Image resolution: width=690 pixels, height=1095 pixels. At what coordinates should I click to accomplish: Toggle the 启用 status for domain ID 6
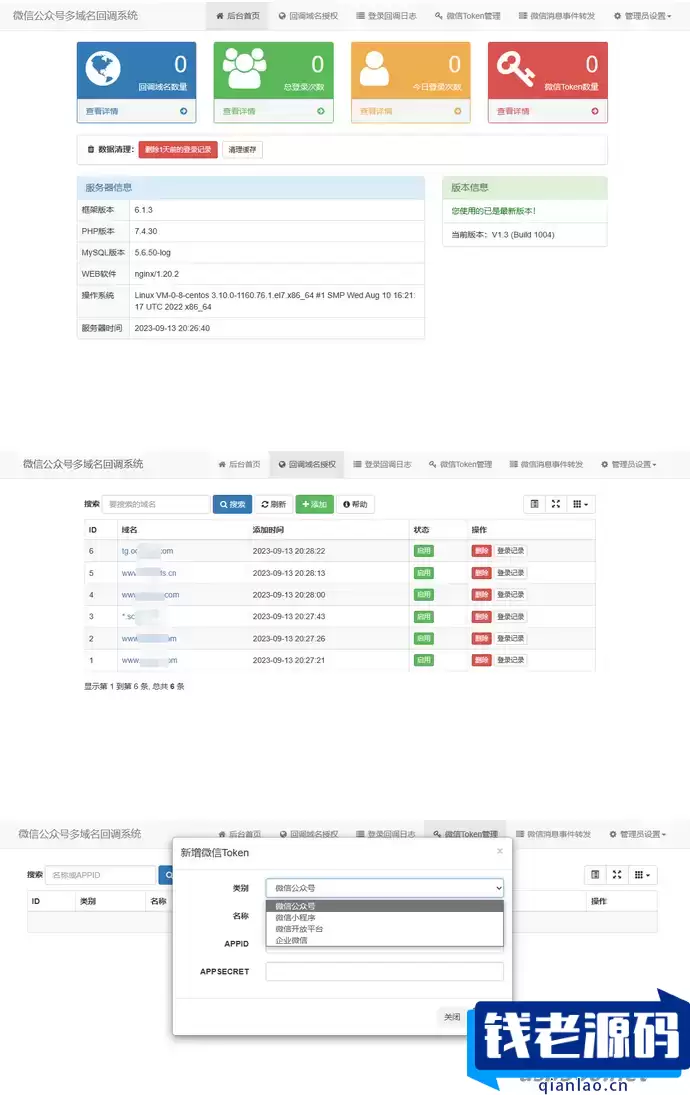(x=424, y=551)
